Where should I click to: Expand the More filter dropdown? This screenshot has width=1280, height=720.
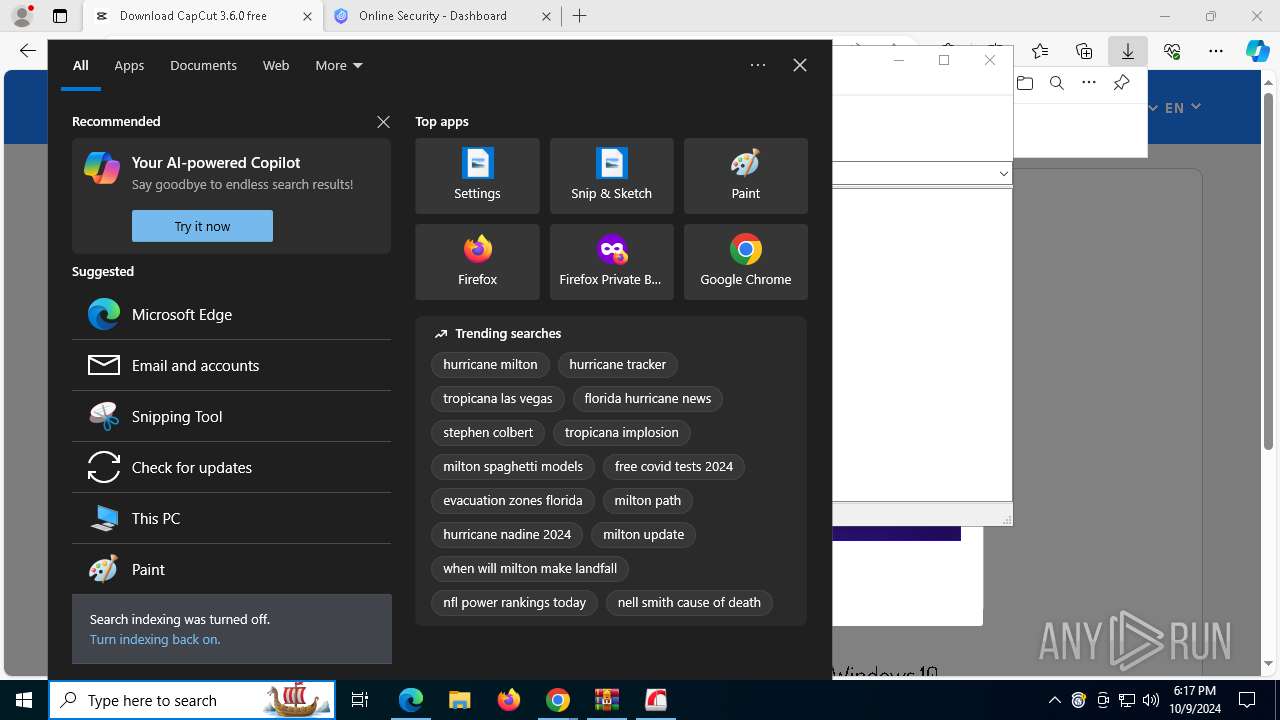tap(338, 66)
